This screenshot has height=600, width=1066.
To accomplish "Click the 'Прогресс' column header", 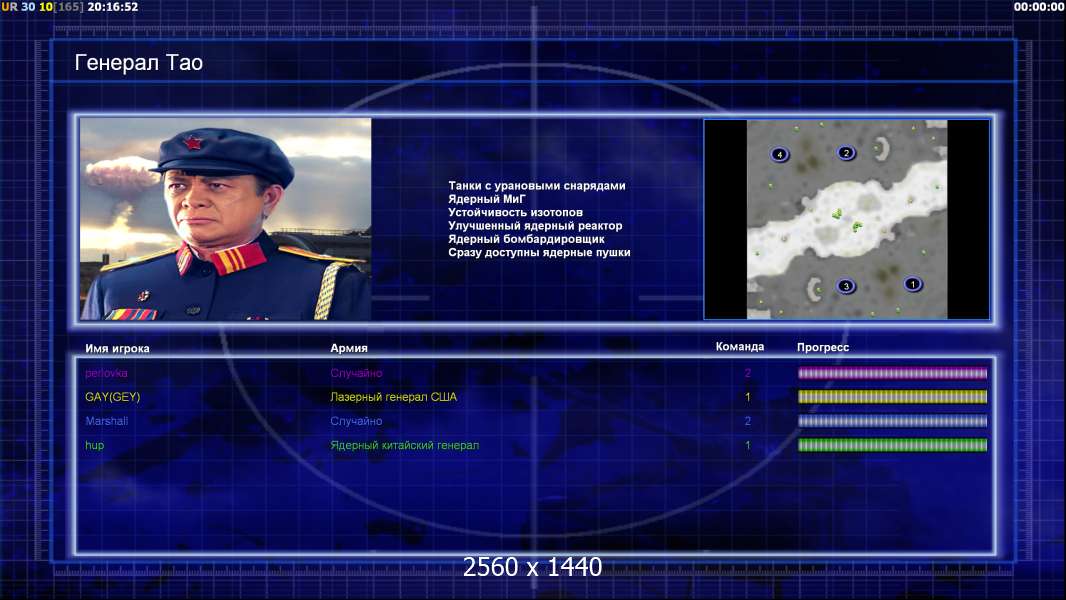I will coord(823,347).
